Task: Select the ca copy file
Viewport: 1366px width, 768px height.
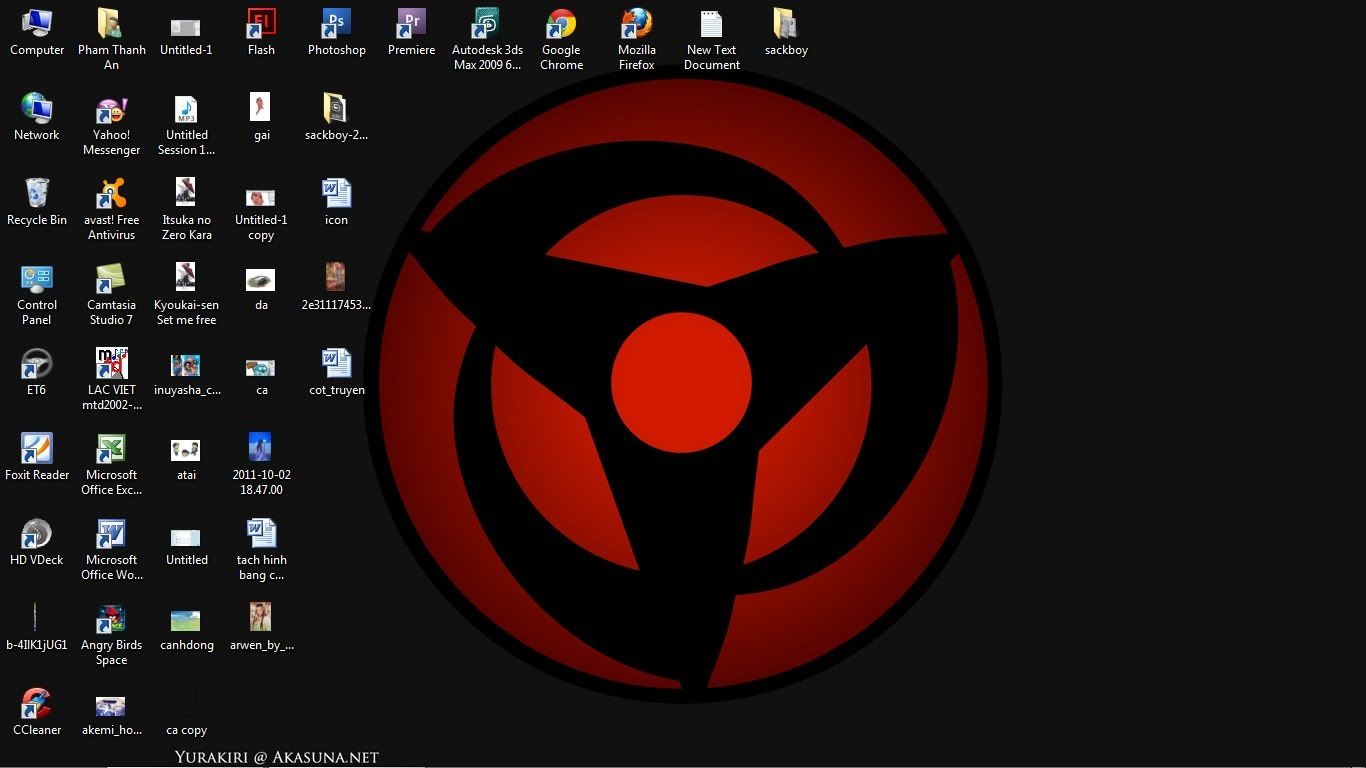Action: tap(186, 712)
